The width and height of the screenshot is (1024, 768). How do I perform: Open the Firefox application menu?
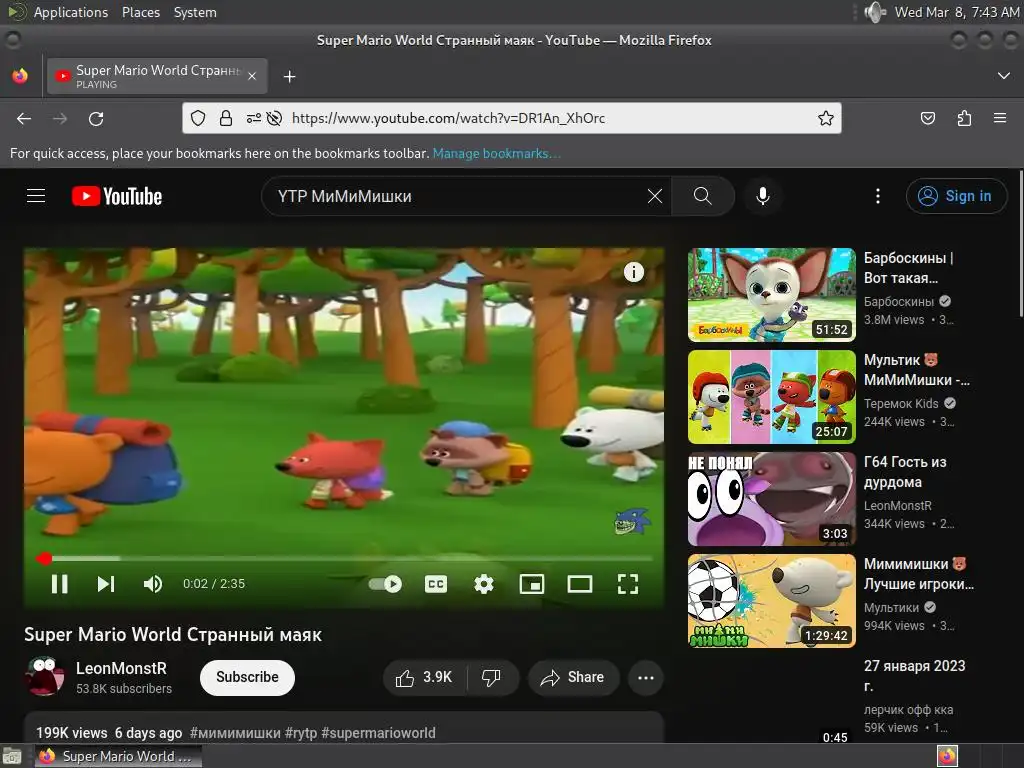tap(1000, 118)
